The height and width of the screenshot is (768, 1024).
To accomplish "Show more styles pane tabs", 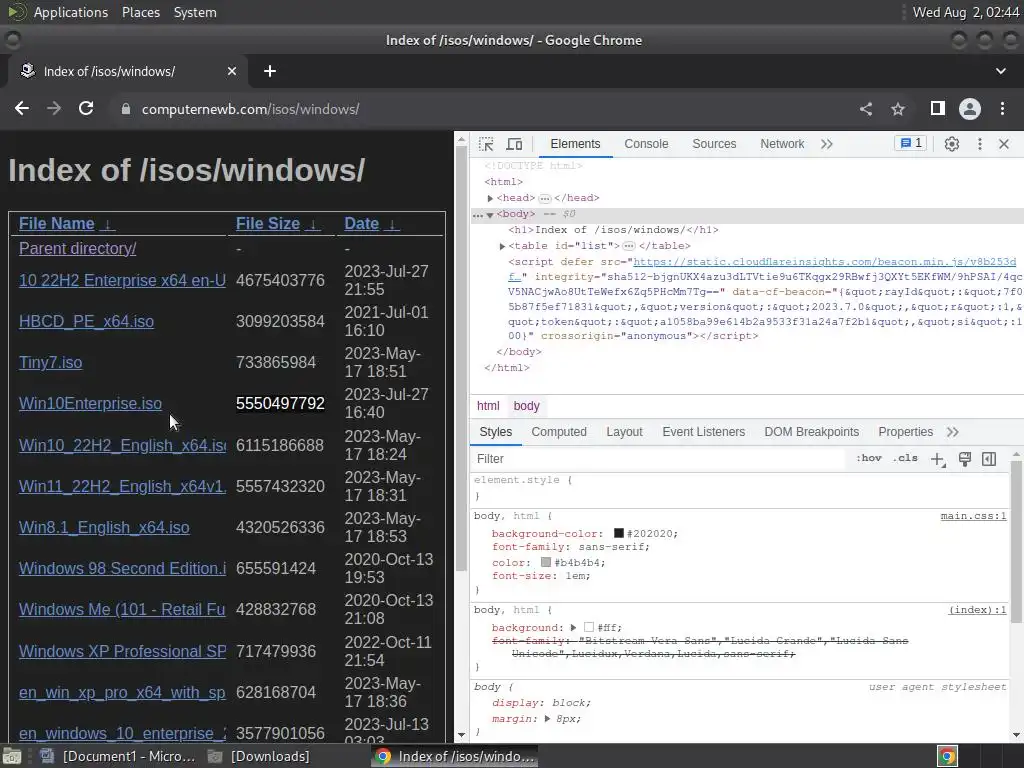I will [953, 432].
